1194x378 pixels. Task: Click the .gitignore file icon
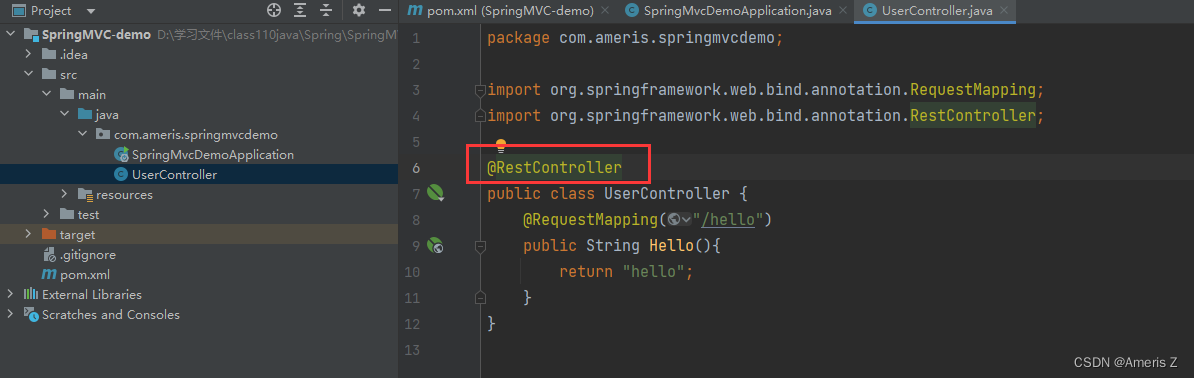coord(49,255)
